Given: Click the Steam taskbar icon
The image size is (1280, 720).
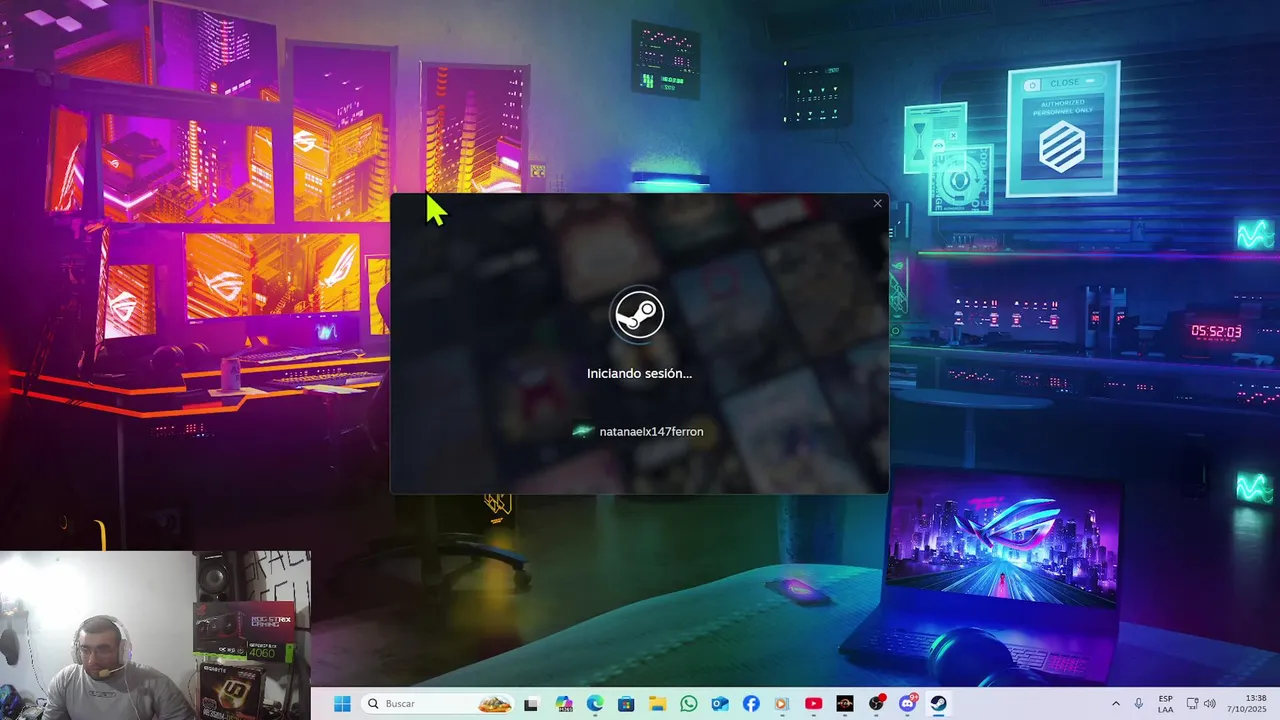Looking at the screenshot, I should [939, 704].
